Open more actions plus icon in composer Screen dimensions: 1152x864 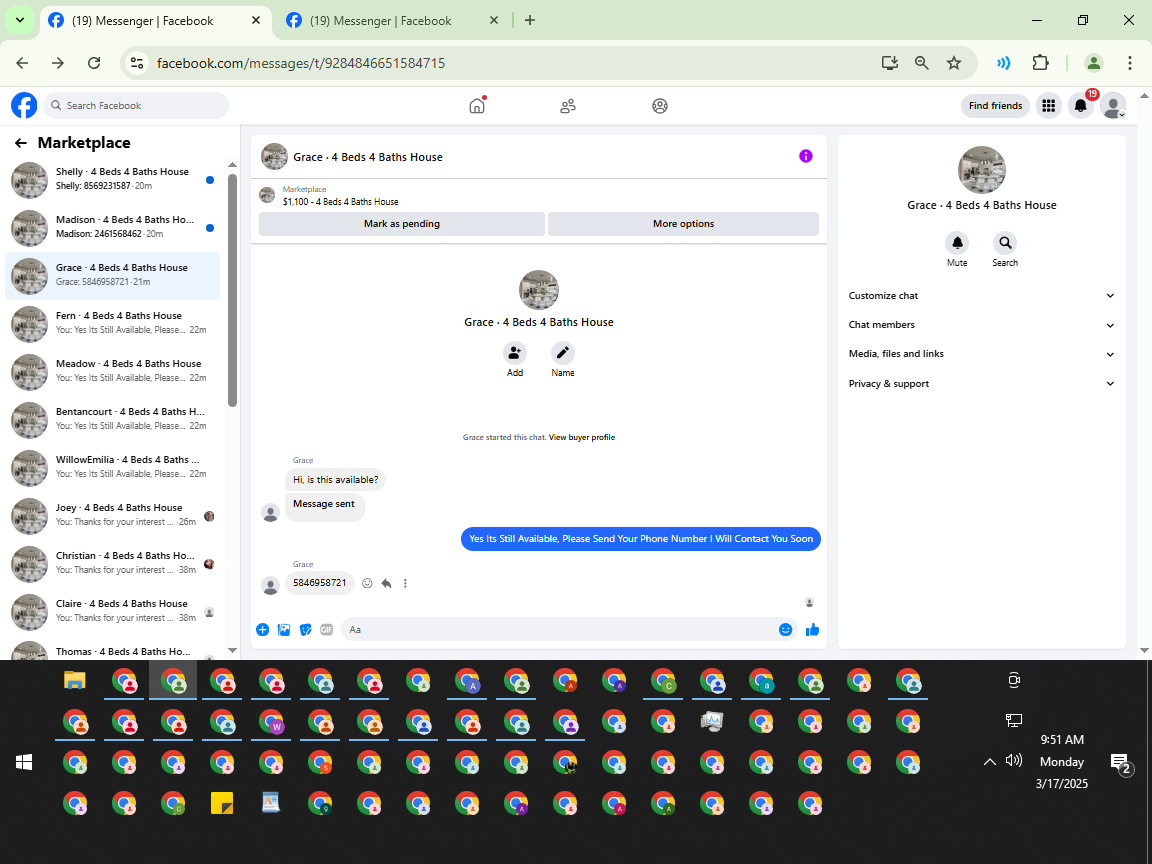[262, 630]
